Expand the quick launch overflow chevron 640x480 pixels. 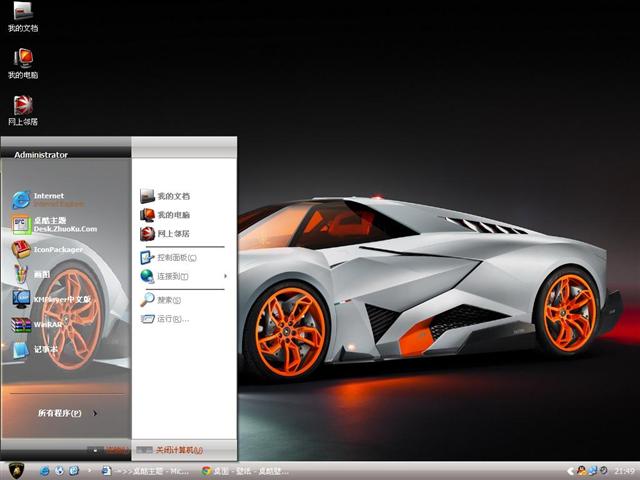click(x=90, y=470)
